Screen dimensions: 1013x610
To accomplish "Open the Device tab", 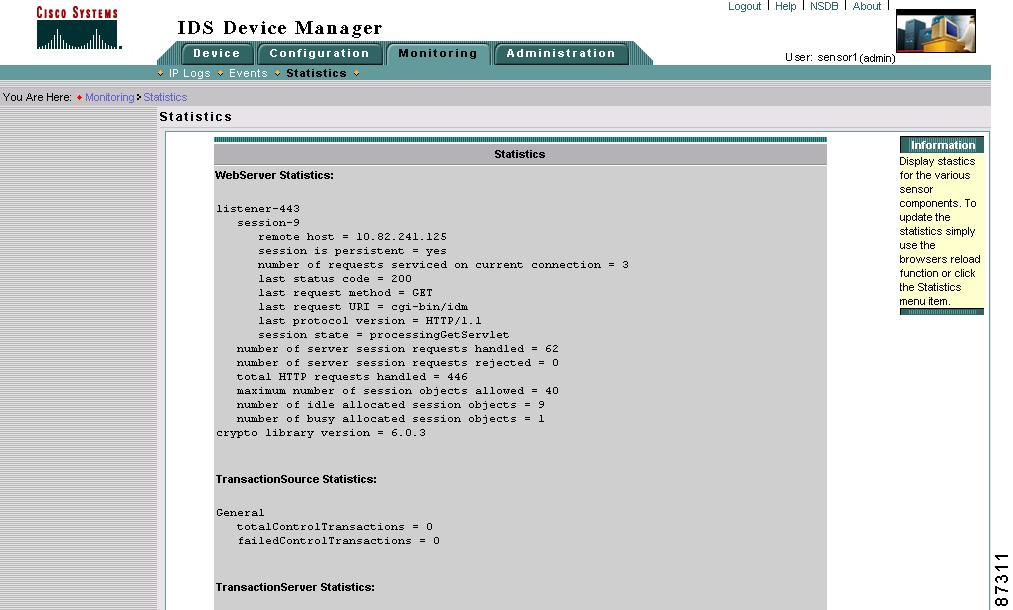I will (216, 54).
